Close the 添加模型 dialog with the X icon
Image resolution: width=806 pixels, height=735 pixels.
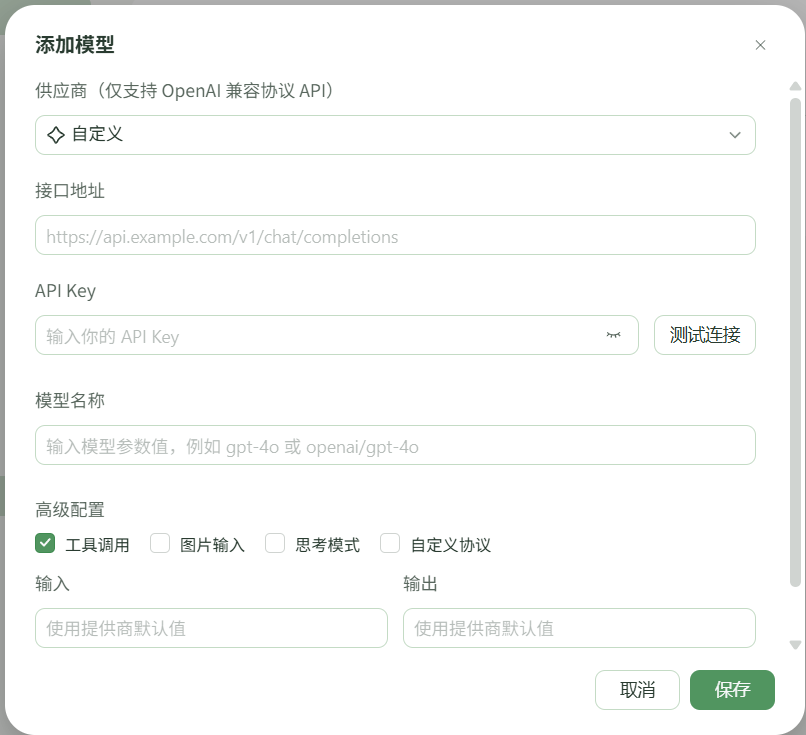pos(760,45)
